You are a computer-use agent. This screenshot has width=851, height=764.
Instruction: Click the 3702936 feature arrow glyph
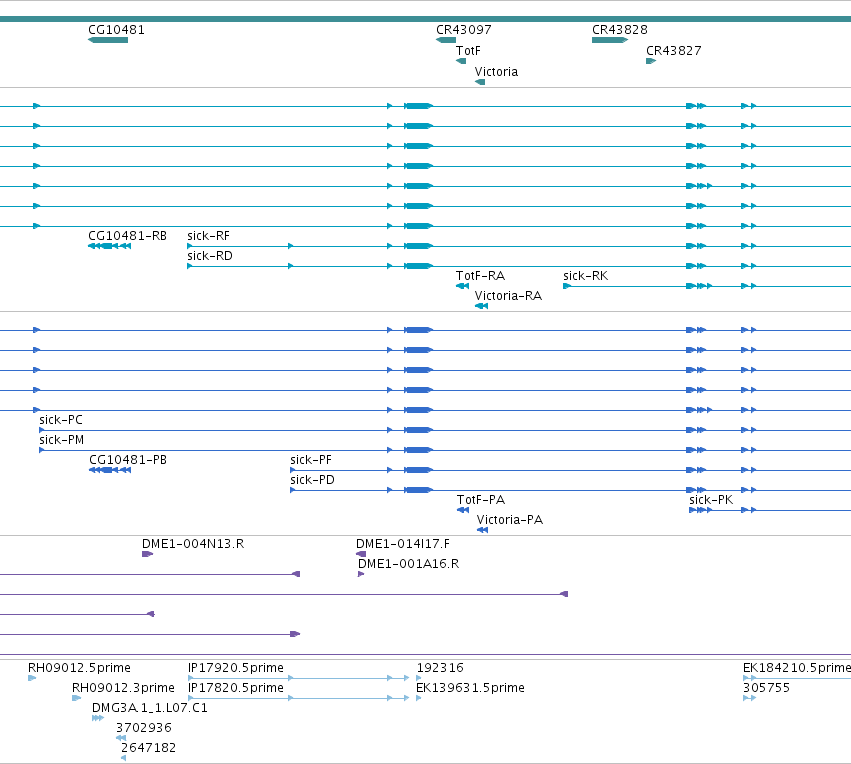coord(120,738)
